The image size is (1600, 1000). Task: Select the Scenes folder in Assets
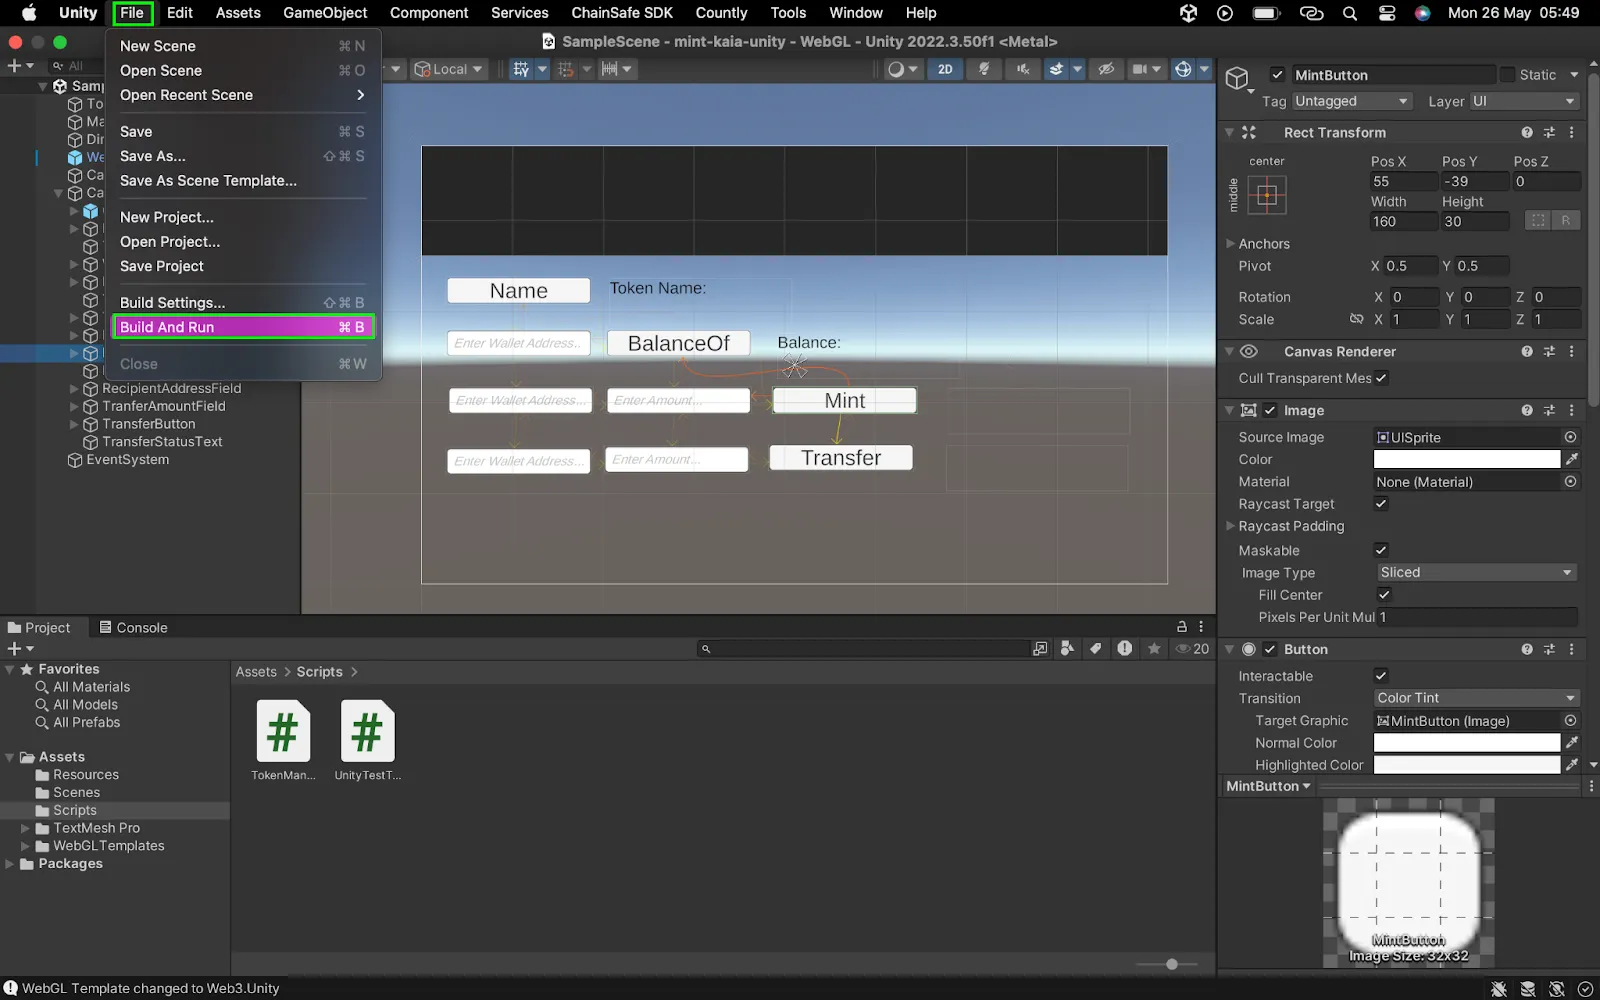point(76,793)
